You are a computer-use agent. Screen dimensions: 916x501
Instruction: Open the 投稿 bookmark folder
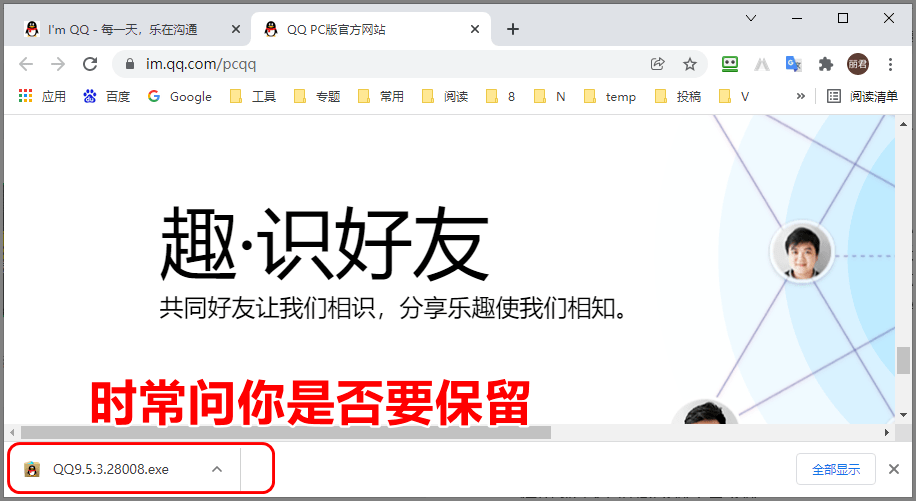click(678, 96)
